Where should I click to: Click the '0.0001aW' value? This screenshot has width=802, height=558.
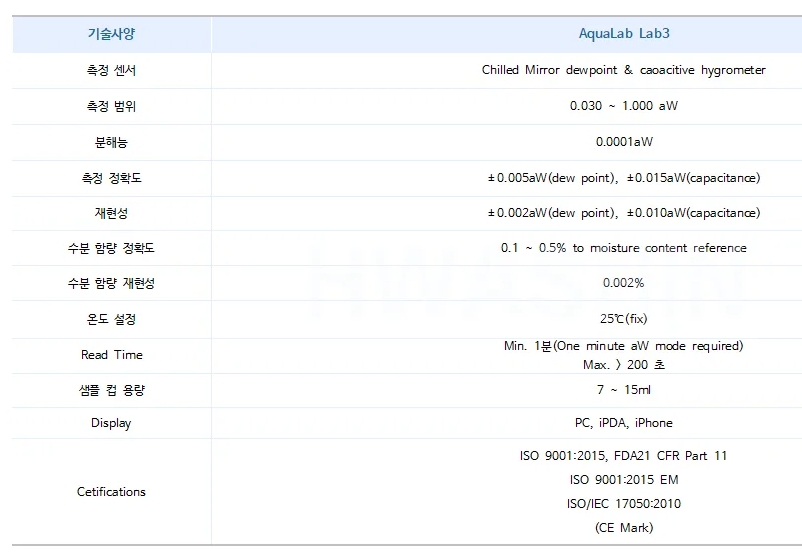point(624,142)
